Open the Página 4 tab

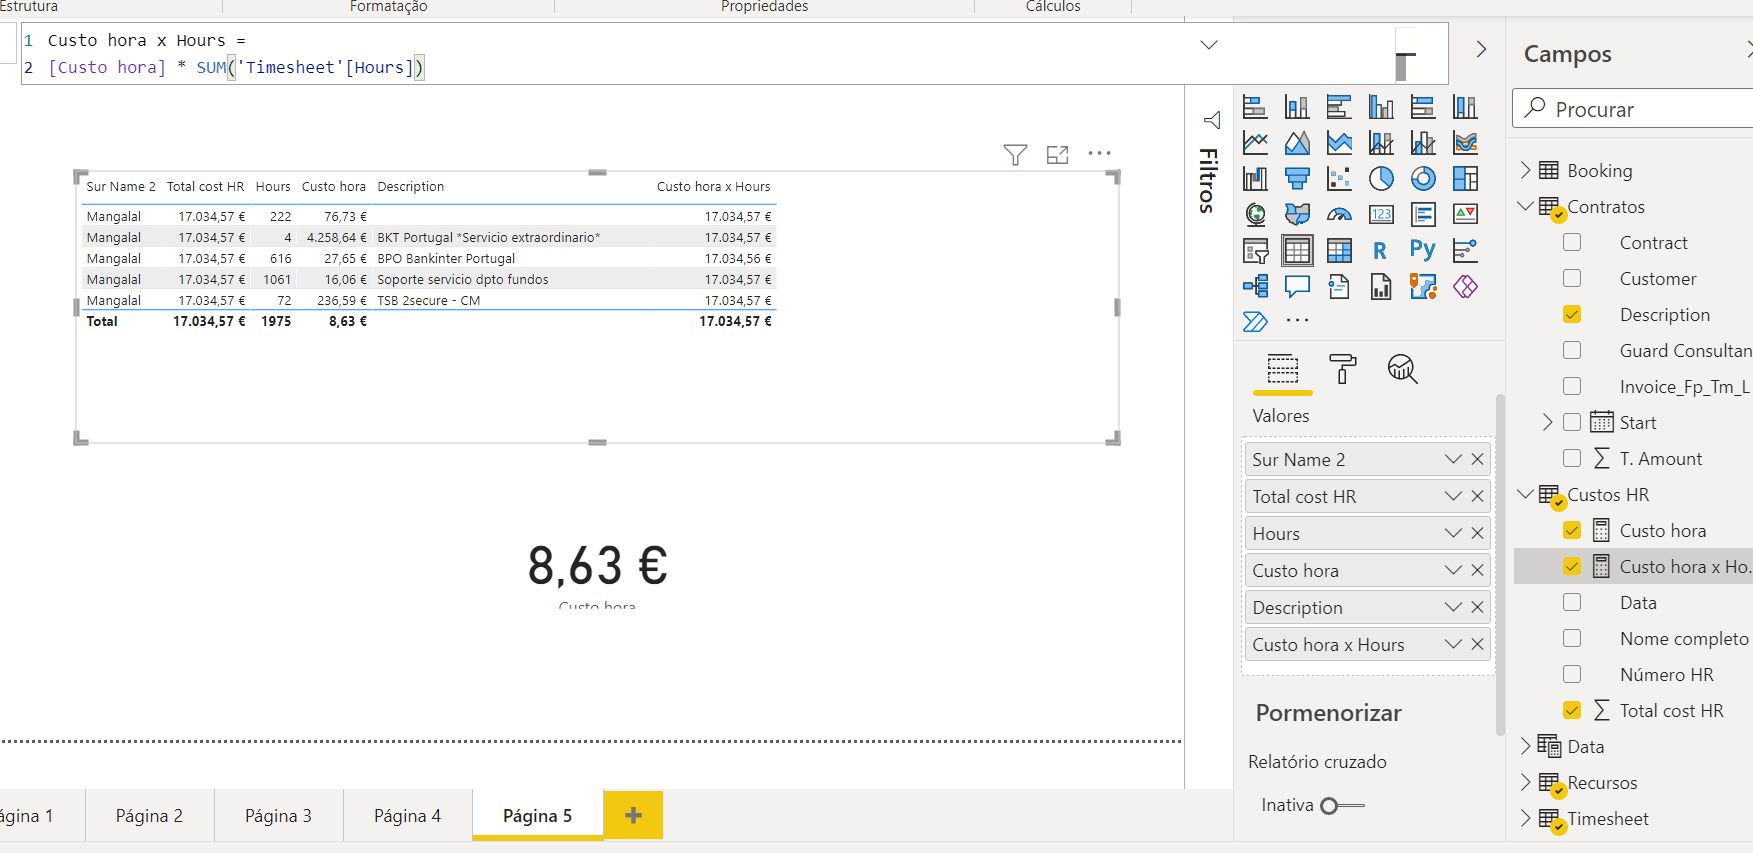point(407,816)
